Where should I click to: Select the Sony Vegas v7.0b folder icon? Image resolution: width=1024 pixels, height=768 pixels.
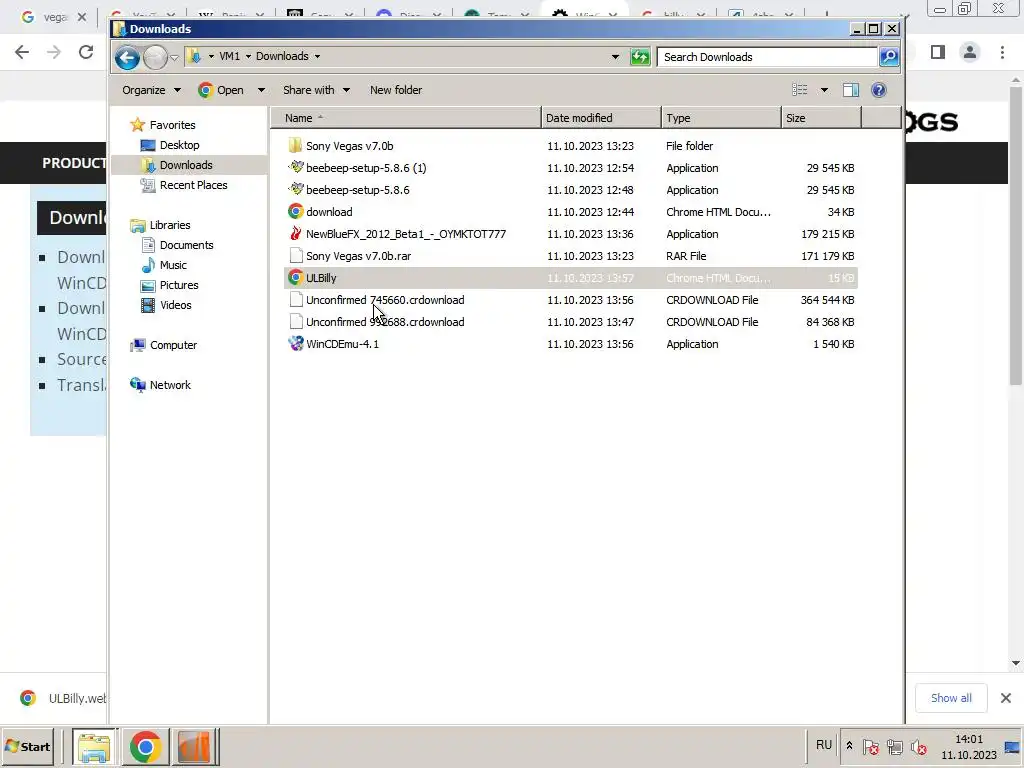pyautogui.click(x=295, y=146)
